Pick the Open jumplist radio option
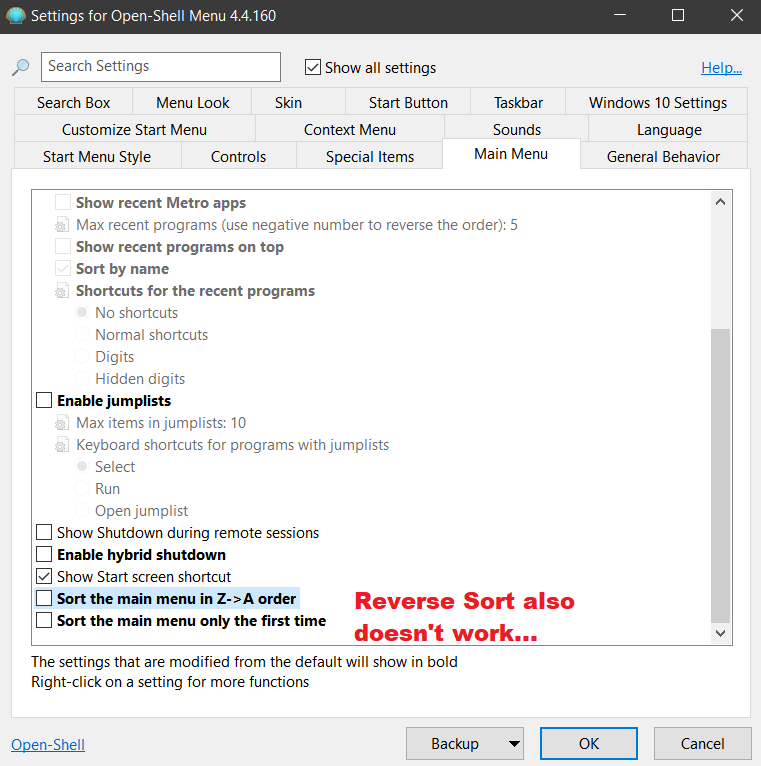Screen dimensions: 761x766 [x=82, y=510]
